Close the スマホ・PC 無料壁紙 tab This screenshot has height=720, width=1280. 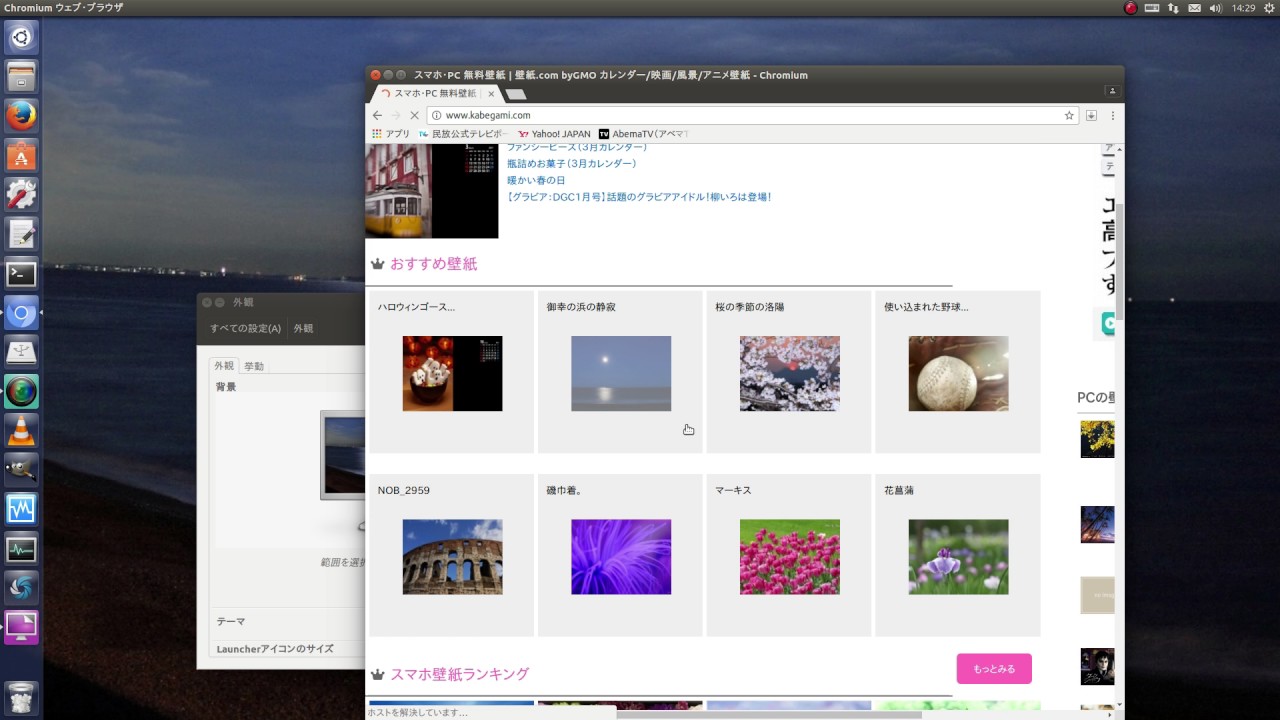[x=491, y=94]
